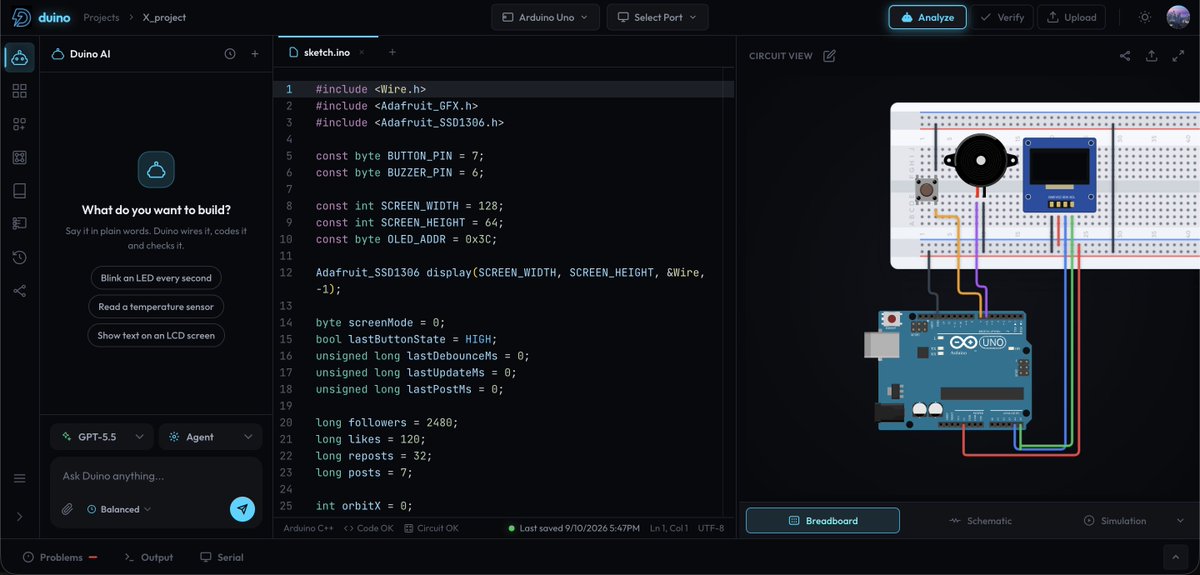Click the 'Ln 1, Col 1' status
The image size is (1200, 575).
pyautogui.click(x=671, y=528)
